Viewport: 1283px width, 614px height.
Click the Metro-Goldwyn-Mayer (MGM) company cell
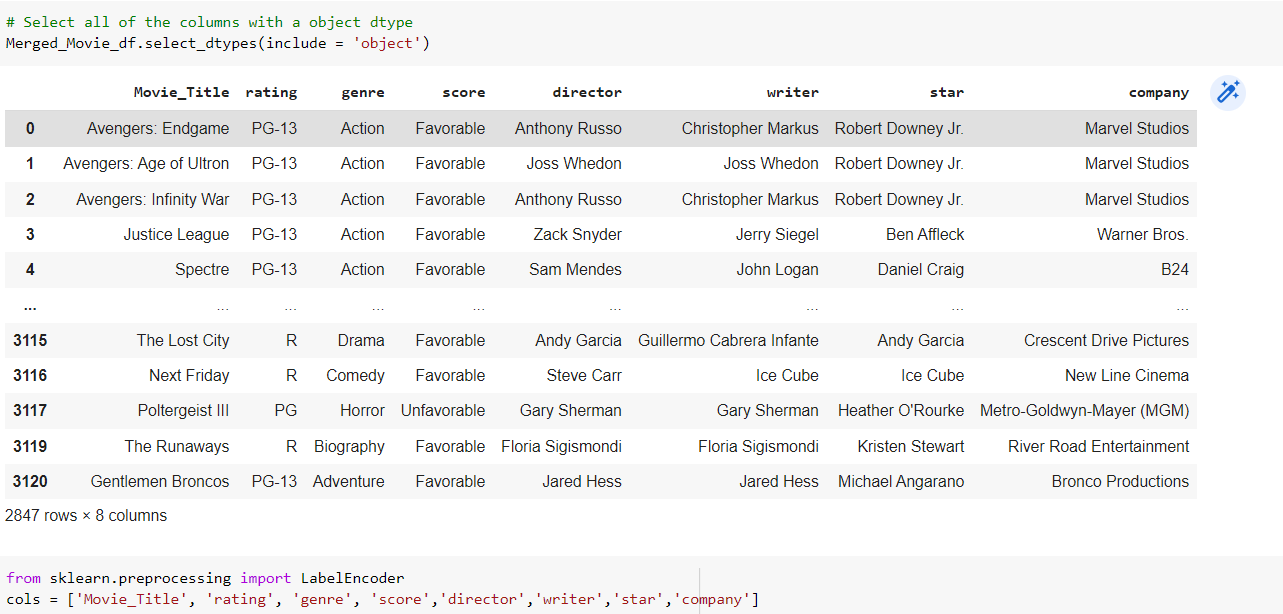[1085, 410]
